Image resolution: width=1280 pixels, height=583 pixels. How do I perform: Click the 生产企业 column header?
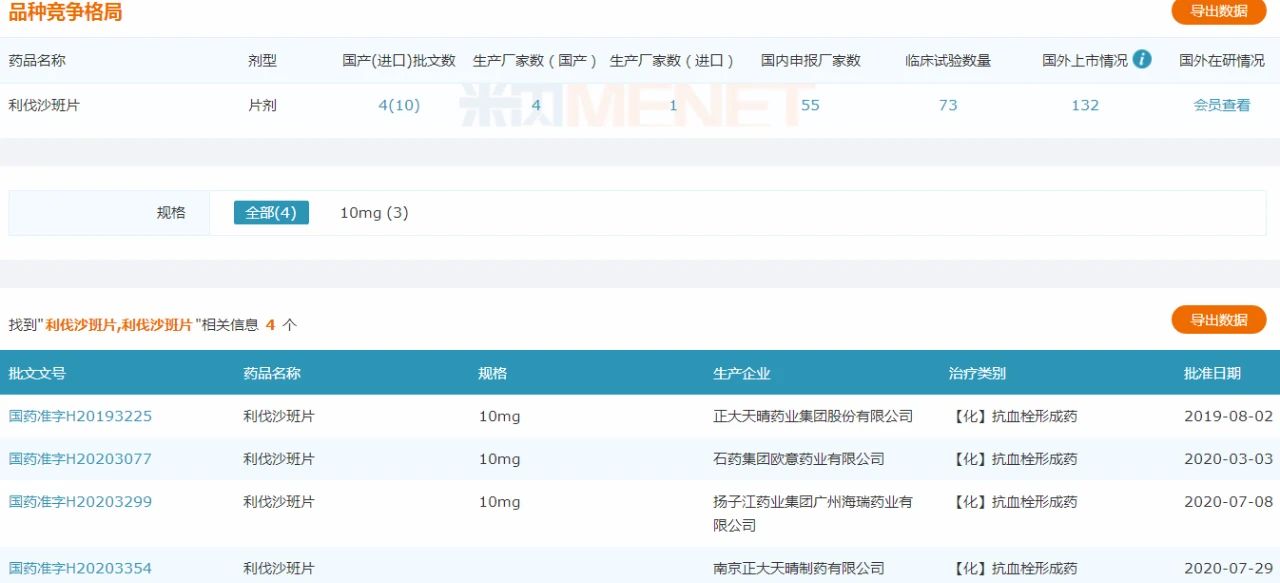click(741, 373)
